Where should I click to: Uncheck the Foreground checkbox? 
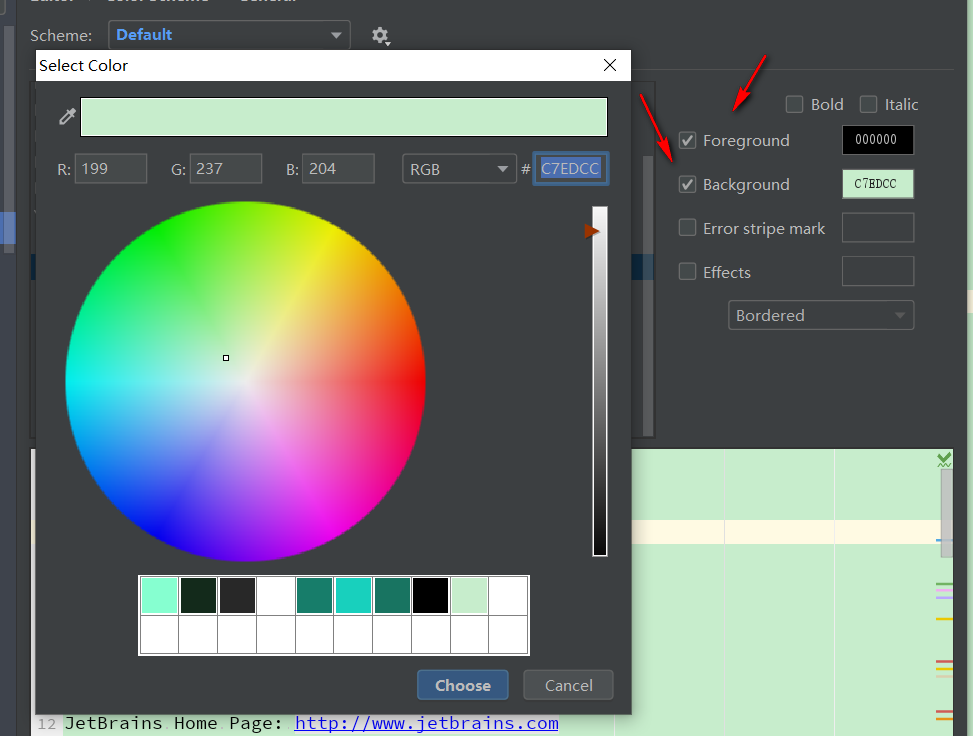coord(687,140)
